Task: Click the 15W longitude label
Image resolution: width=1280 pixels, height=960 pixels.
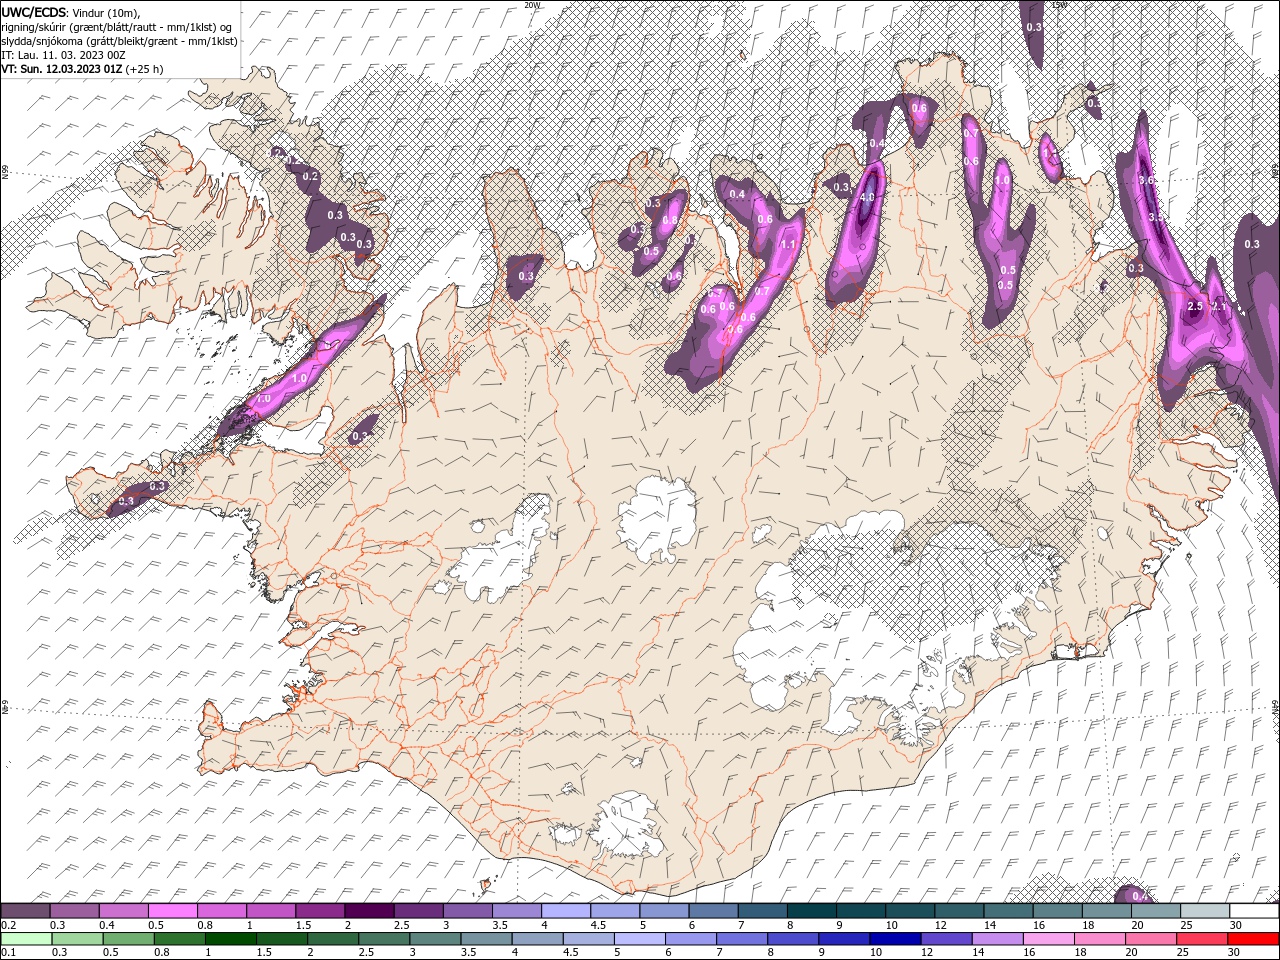Action: pos(1060,5)
